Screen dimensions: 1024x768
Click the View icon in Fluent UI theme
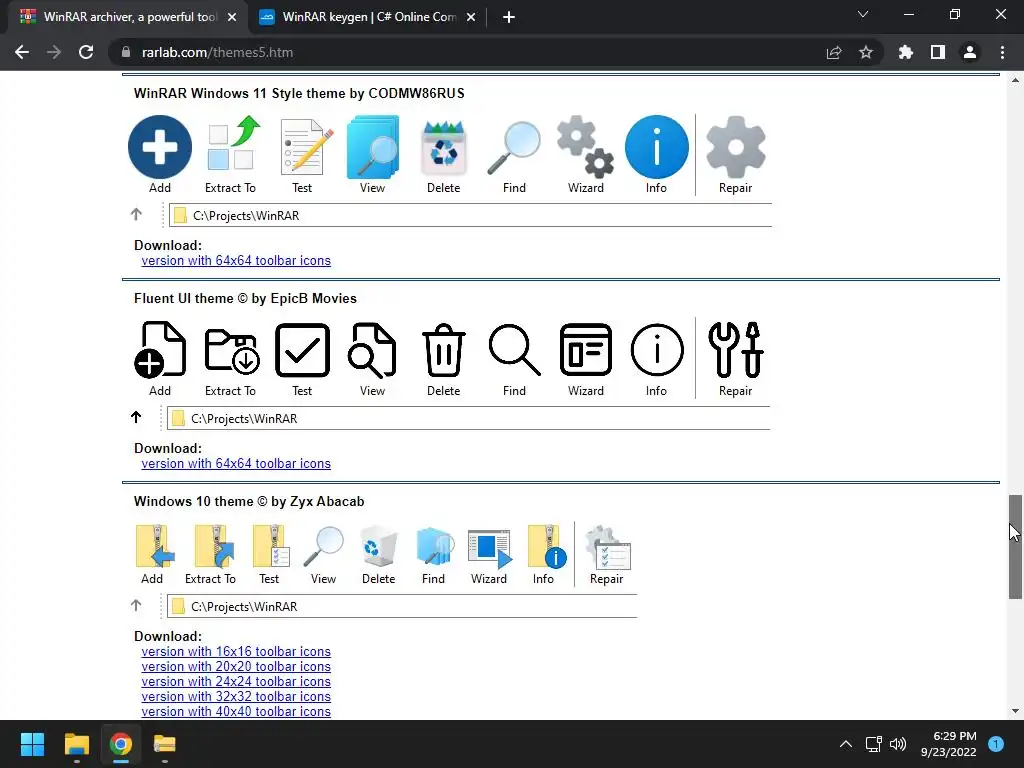pos(372,350)
